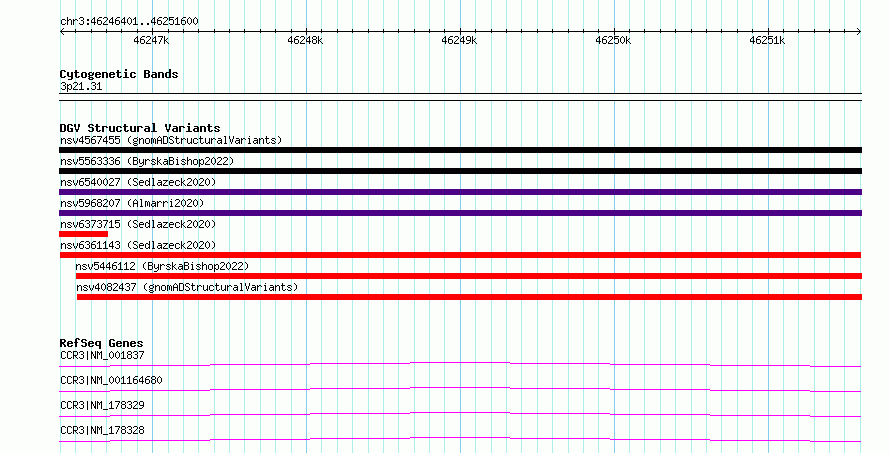Select the short red bar under nsv6373715

click(x=83, y=234)
